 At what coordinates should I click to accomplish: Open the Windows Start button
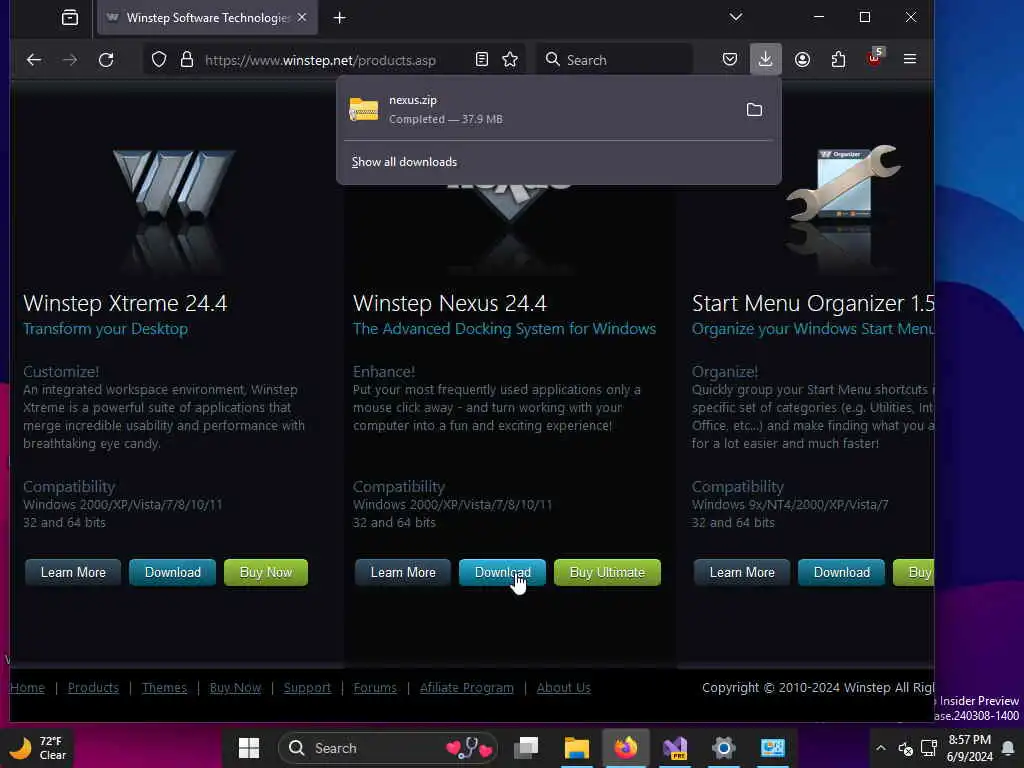249,748
